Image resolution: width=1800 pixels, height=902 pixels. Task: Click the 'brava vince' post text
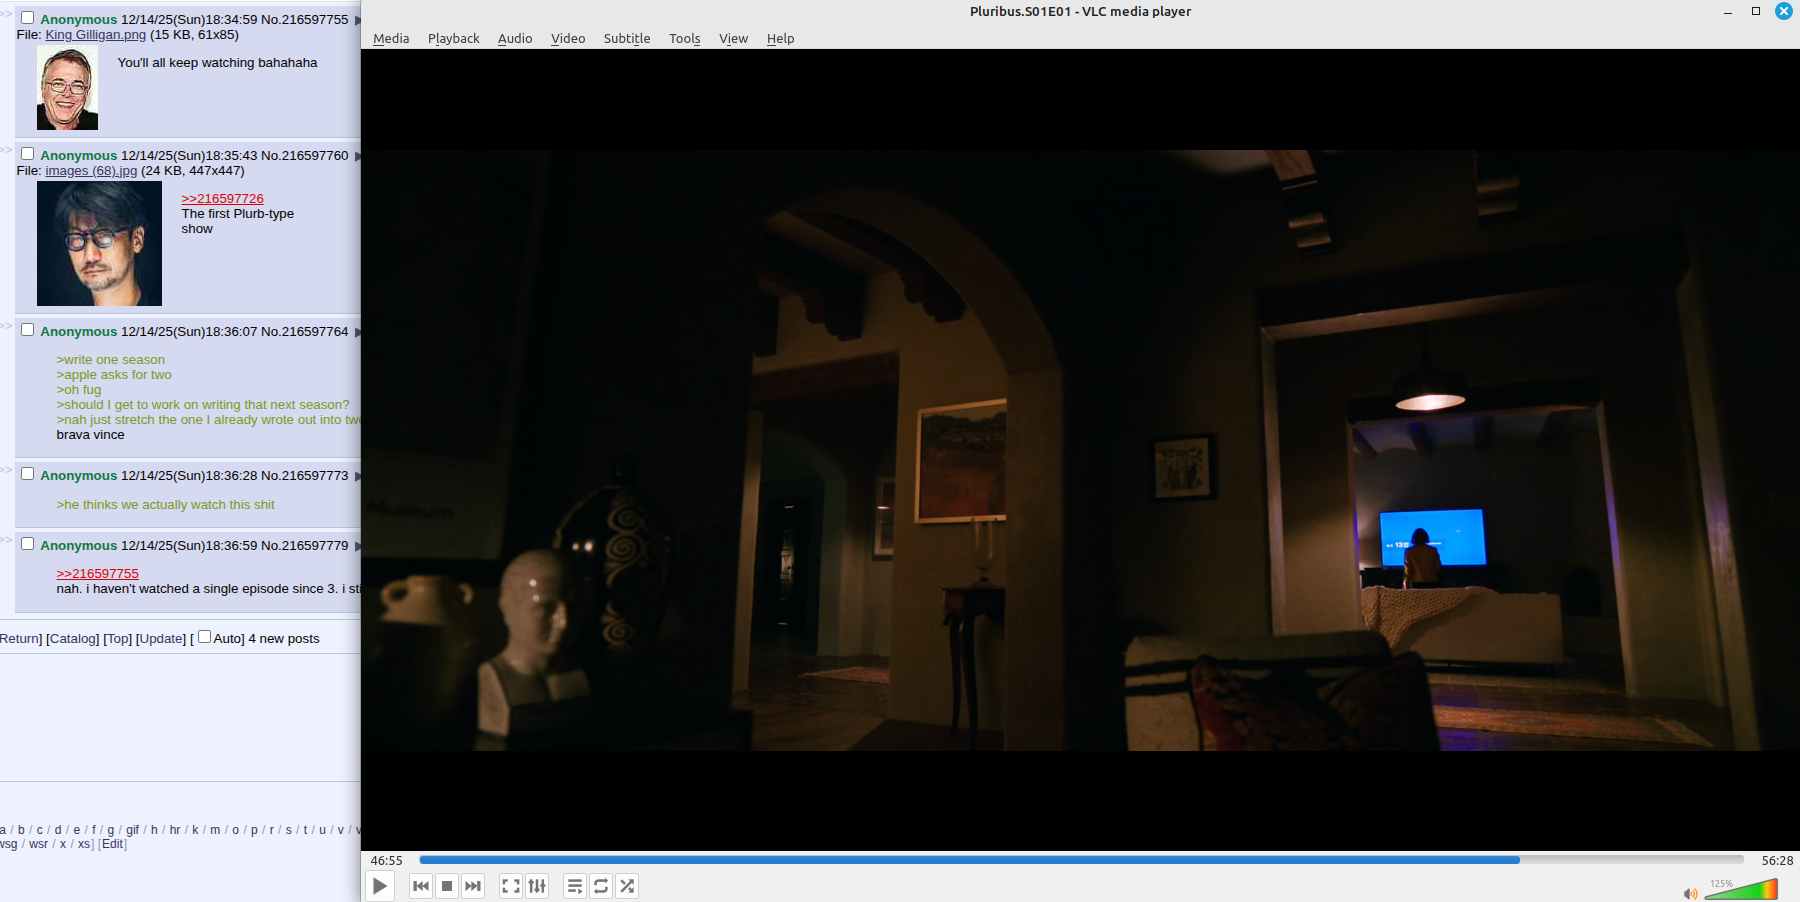point(90,435)
